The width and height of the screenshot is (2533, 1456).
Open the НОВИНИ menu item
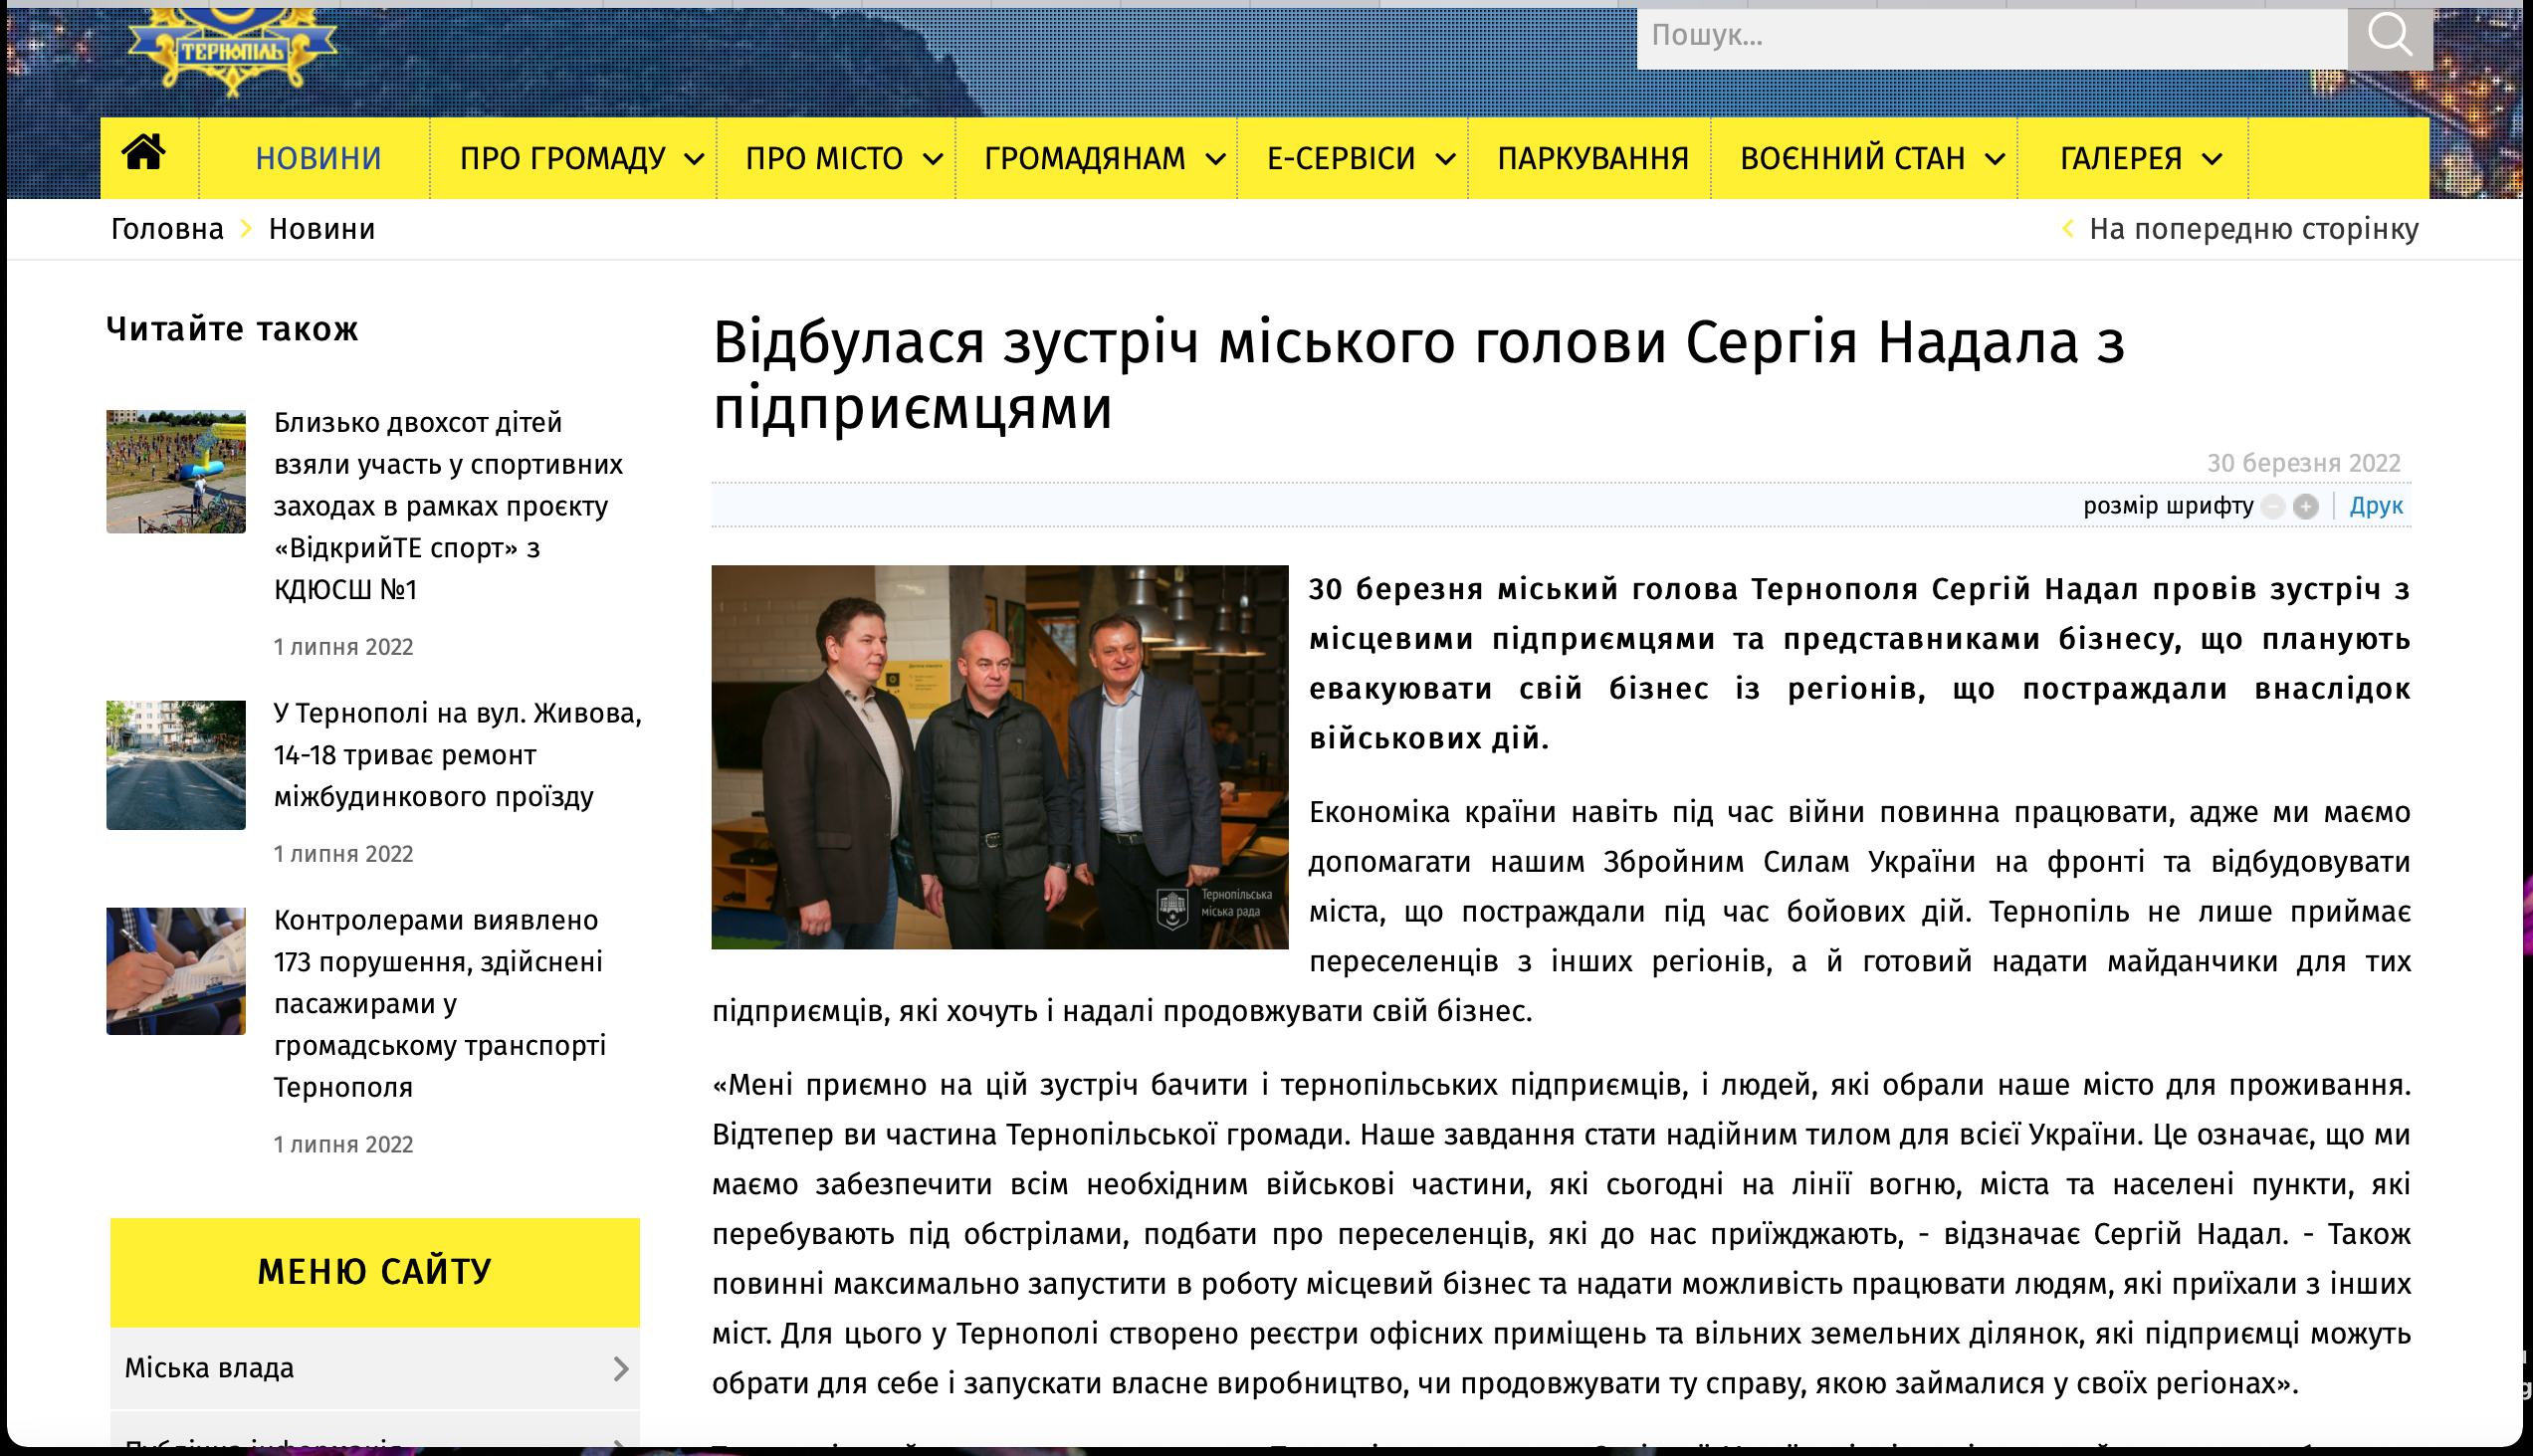pos(318,158)
